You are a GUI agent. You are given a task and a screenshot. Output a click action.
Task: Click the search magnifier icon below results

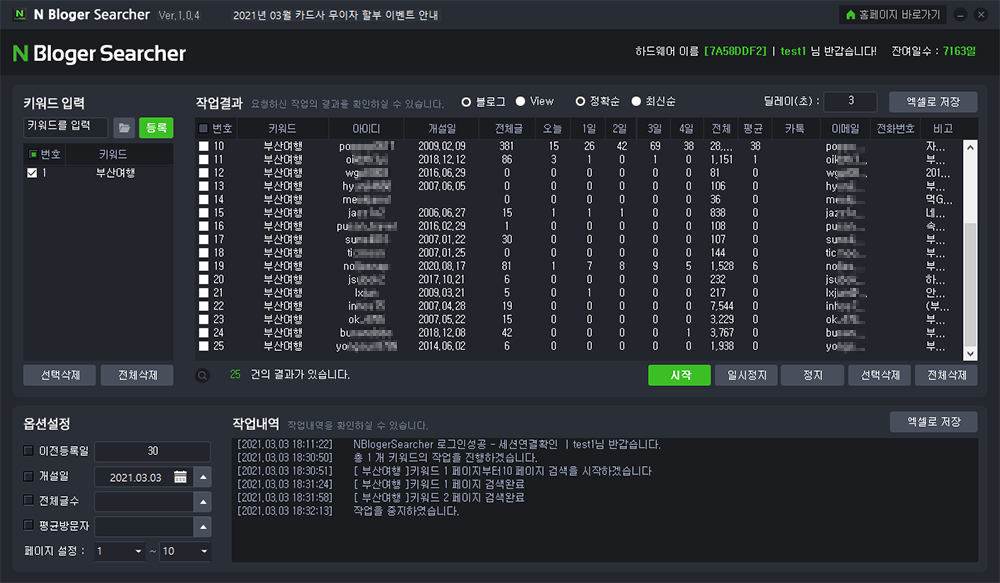click(202, 376)
